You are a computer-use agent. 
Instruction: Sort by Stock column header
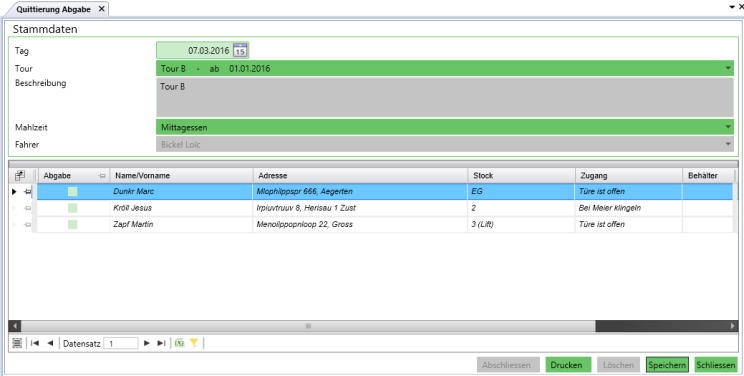click(521, 176)
